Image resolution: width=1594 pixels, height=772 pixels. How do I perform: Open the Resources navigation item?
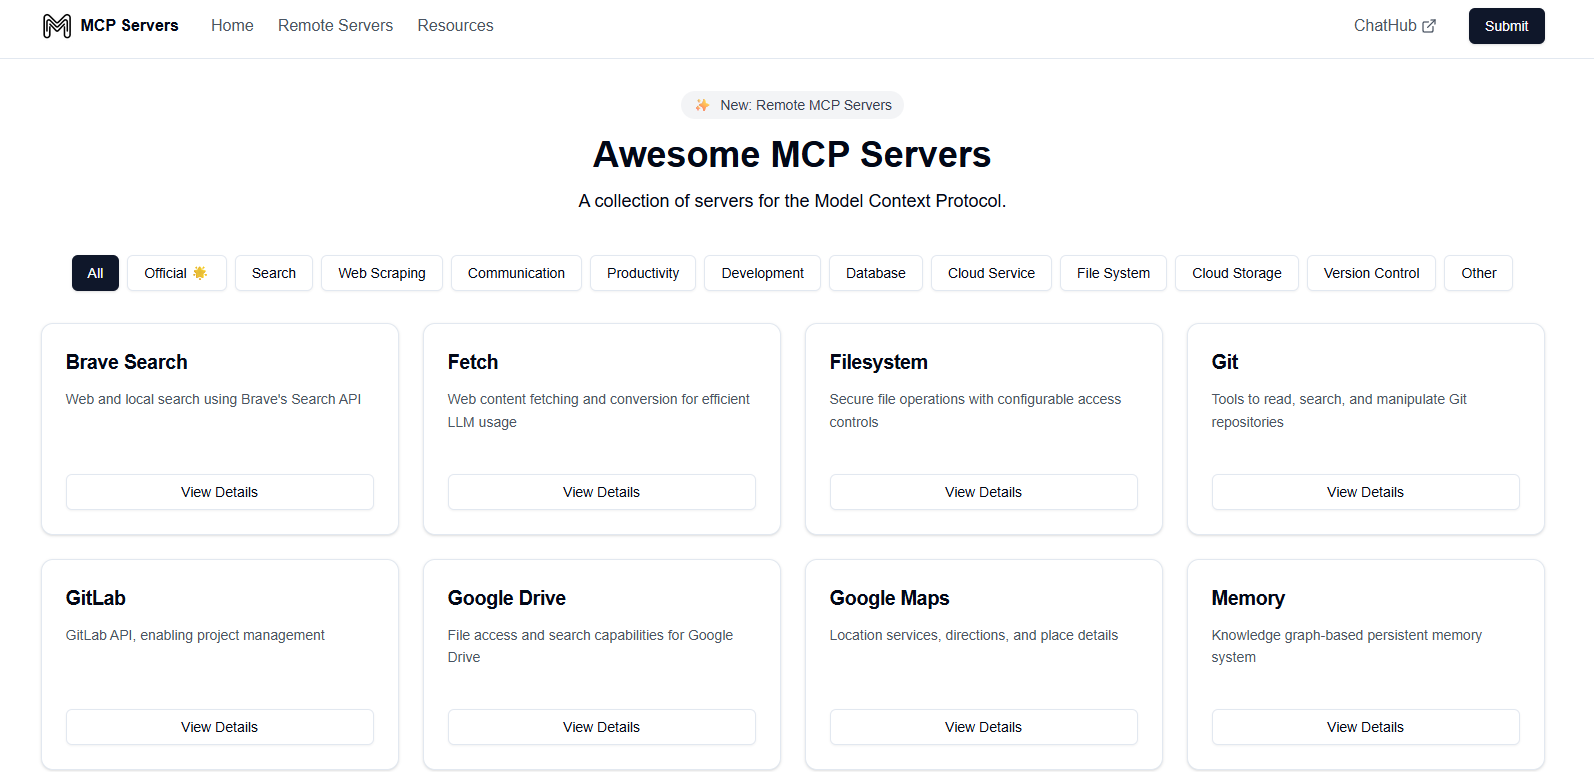455,26
